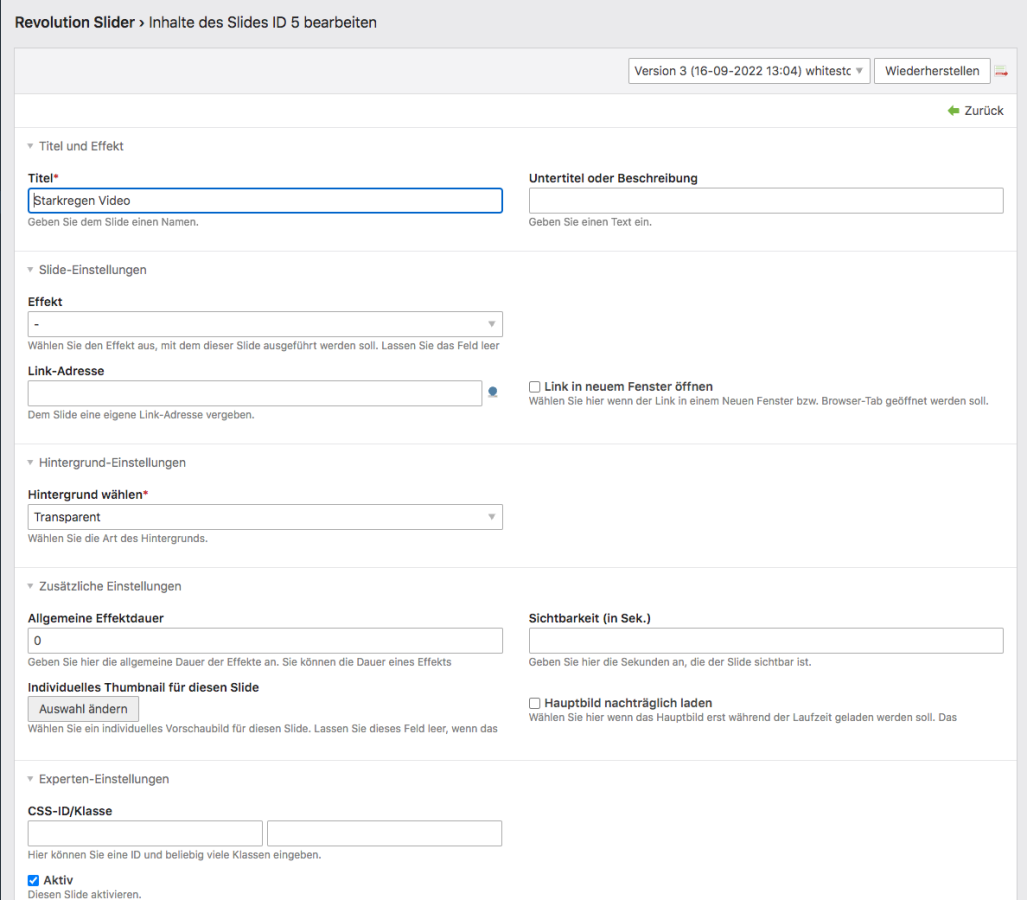
Task: Open the Hintergrund wählen dropdown
Action: pos(265,517)
